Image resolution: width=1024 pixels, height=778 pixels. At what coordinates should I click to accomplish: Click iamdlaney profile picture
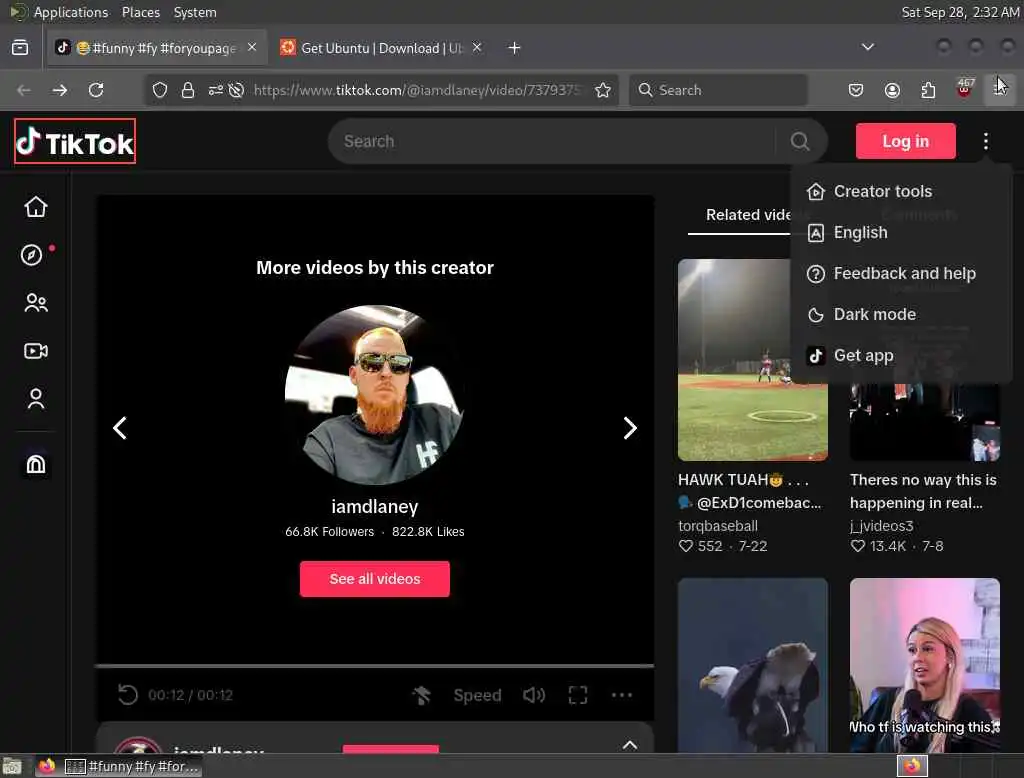[x=375, y=395]
